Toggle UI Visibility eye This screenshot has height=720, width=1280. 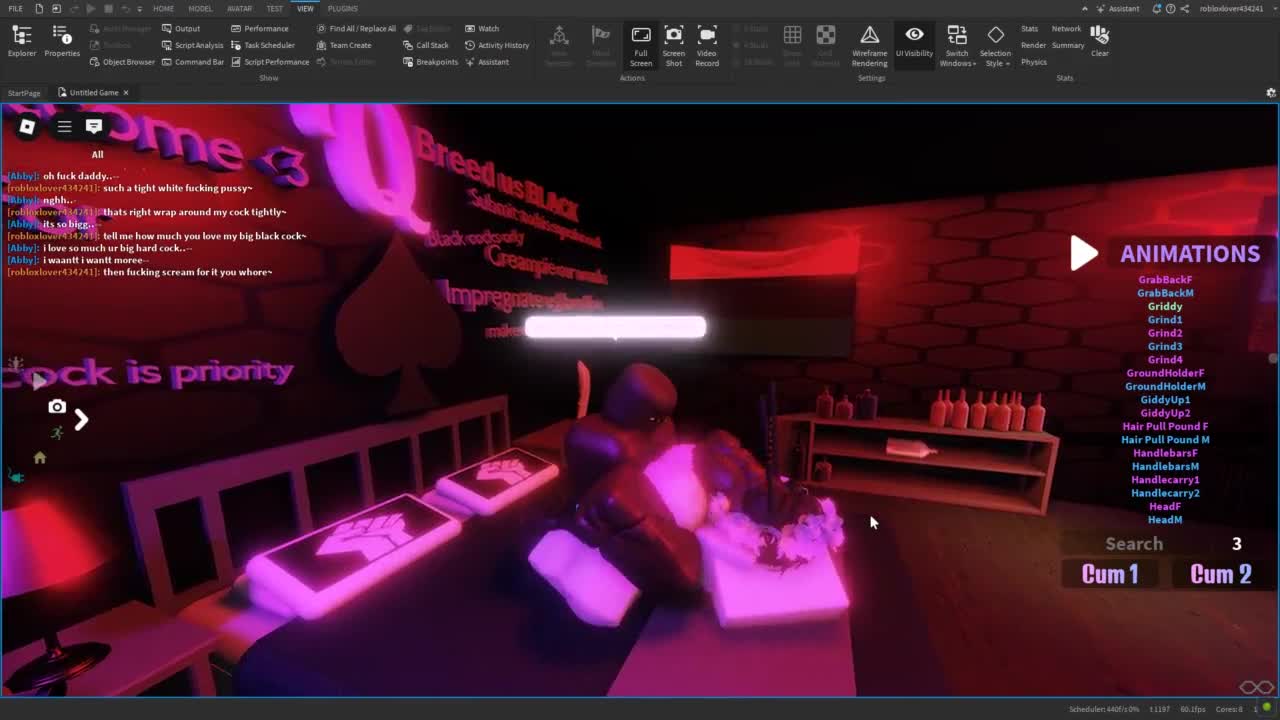914,41
